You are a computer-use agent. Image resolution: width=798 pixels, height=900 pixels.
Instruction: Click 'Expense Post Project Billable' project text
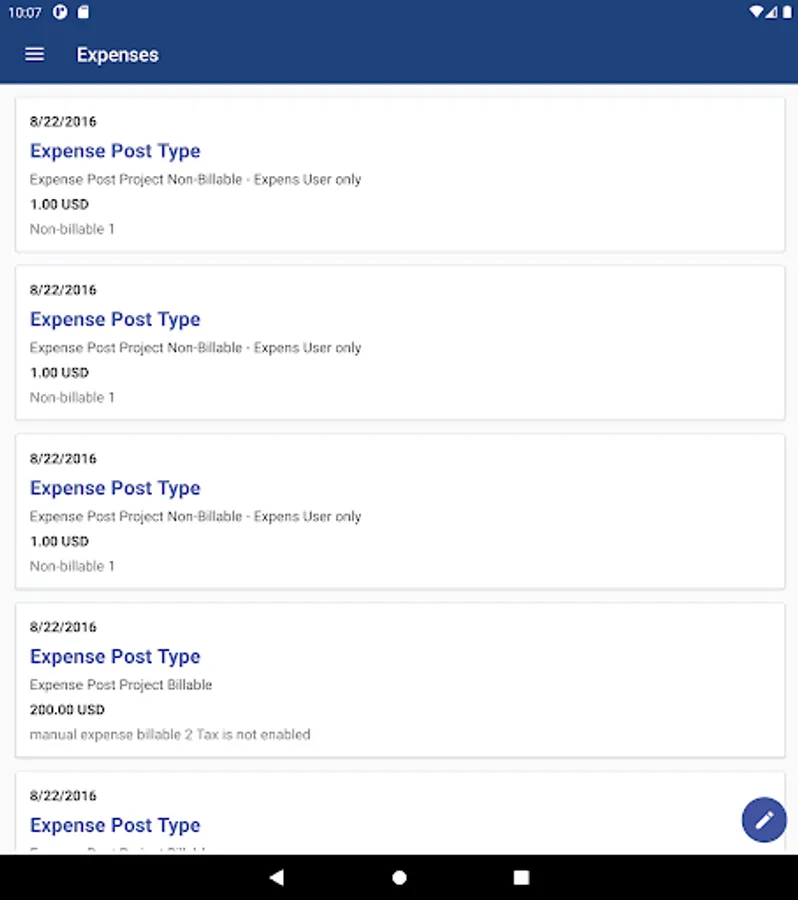[x=121, y=685]
